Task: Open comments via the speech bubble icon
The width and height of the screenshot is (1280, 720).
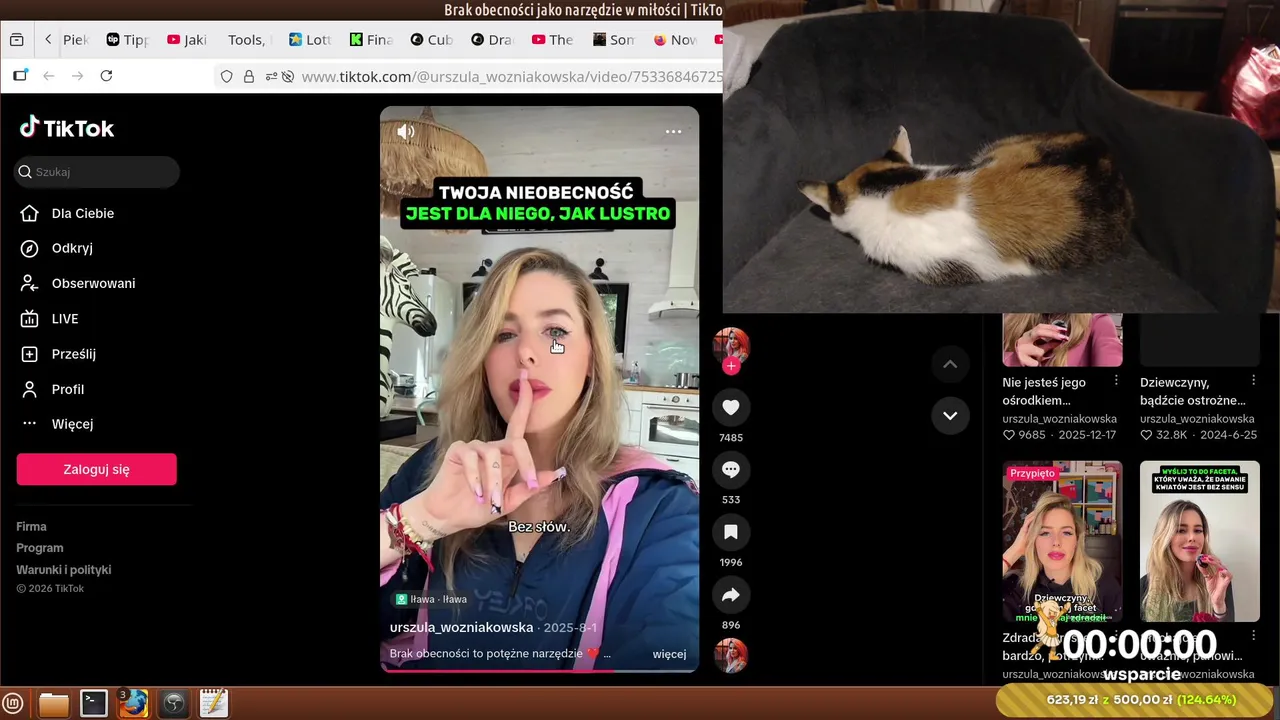Action: click(731, 469)
